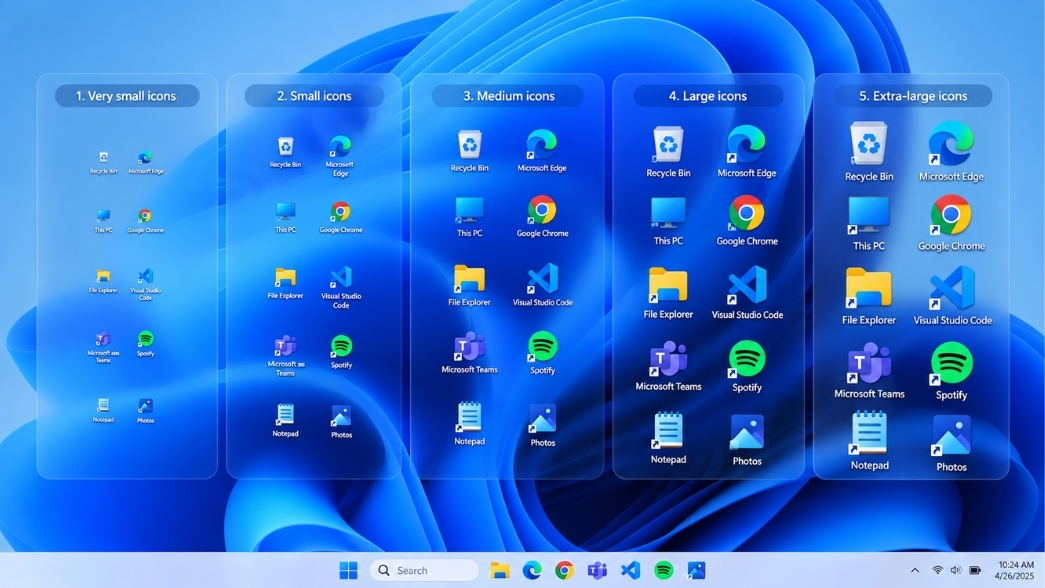The width and height of the screenshot is (1045, 588).
Task: Select Google Chrome in the Medium icons panel
Action: [542, 216]
